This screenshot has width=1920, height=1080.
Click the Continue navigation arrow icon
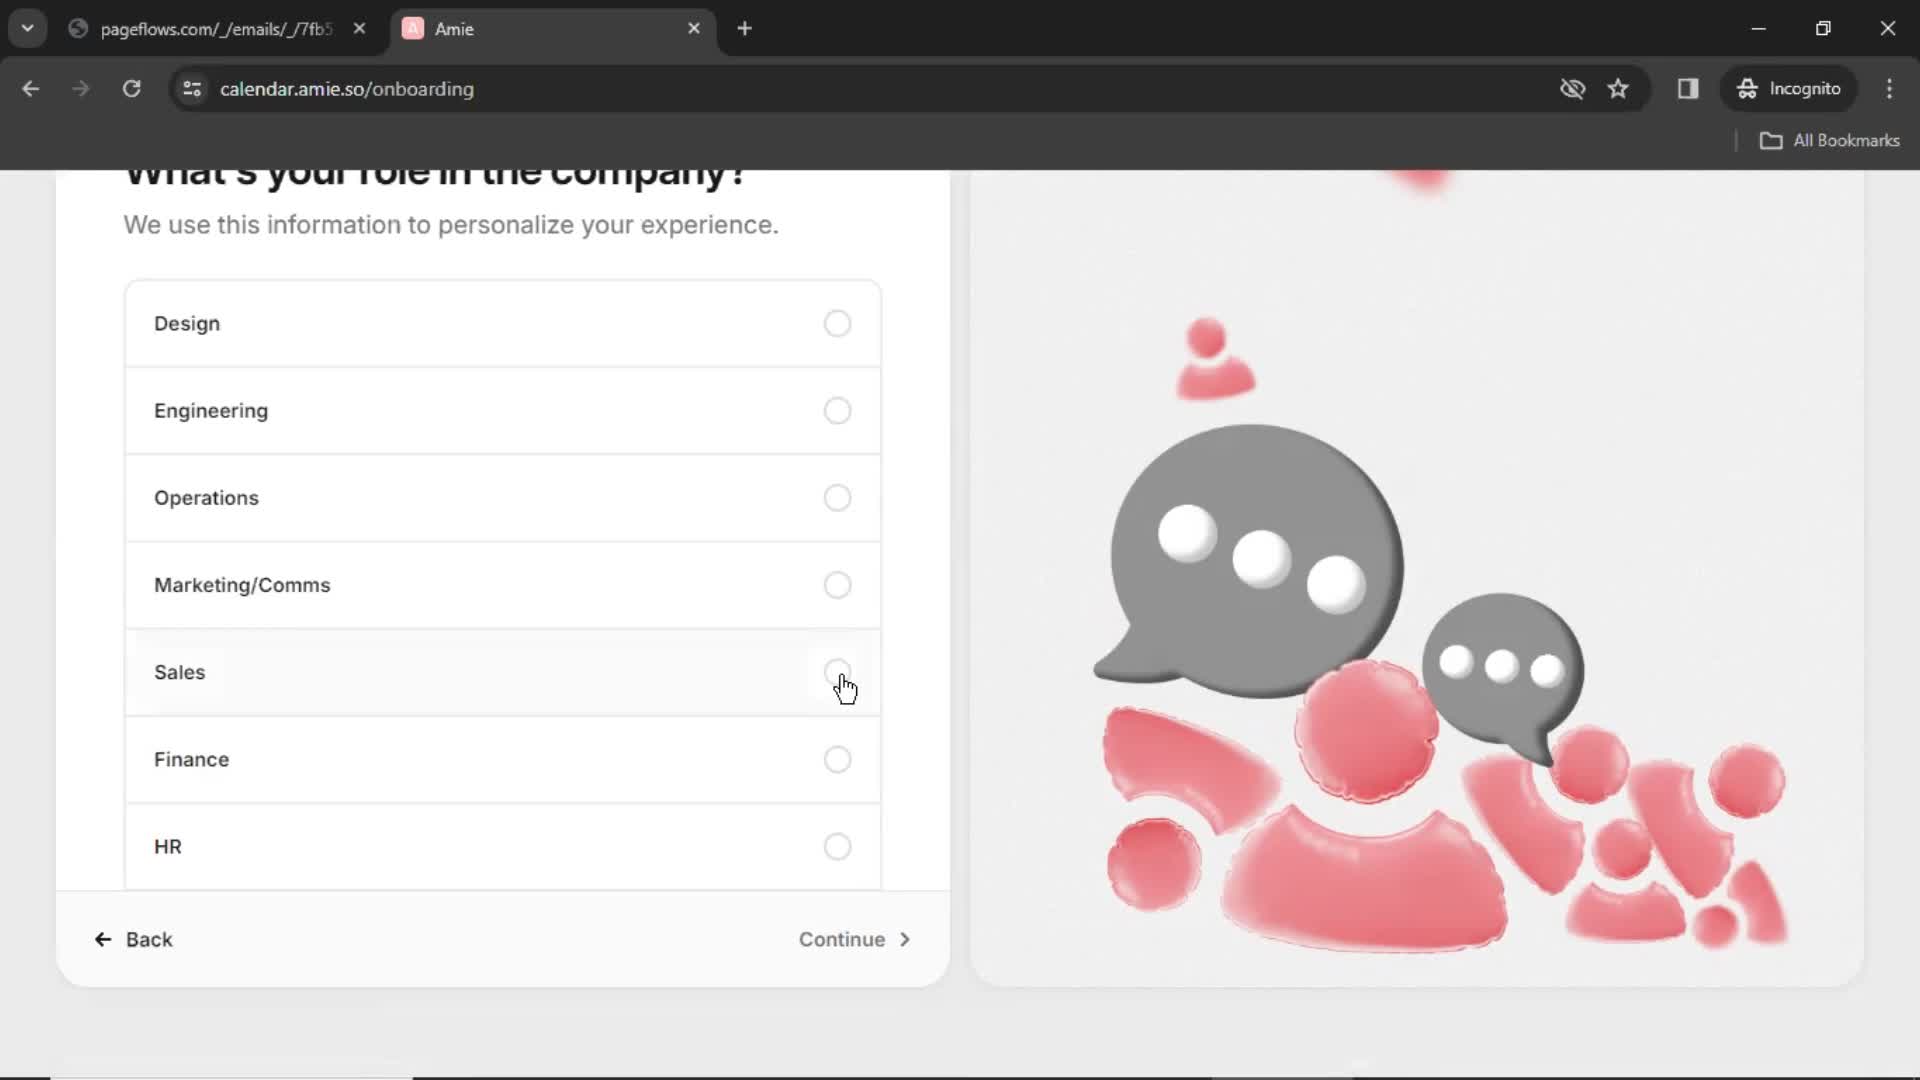click(903, 939)
